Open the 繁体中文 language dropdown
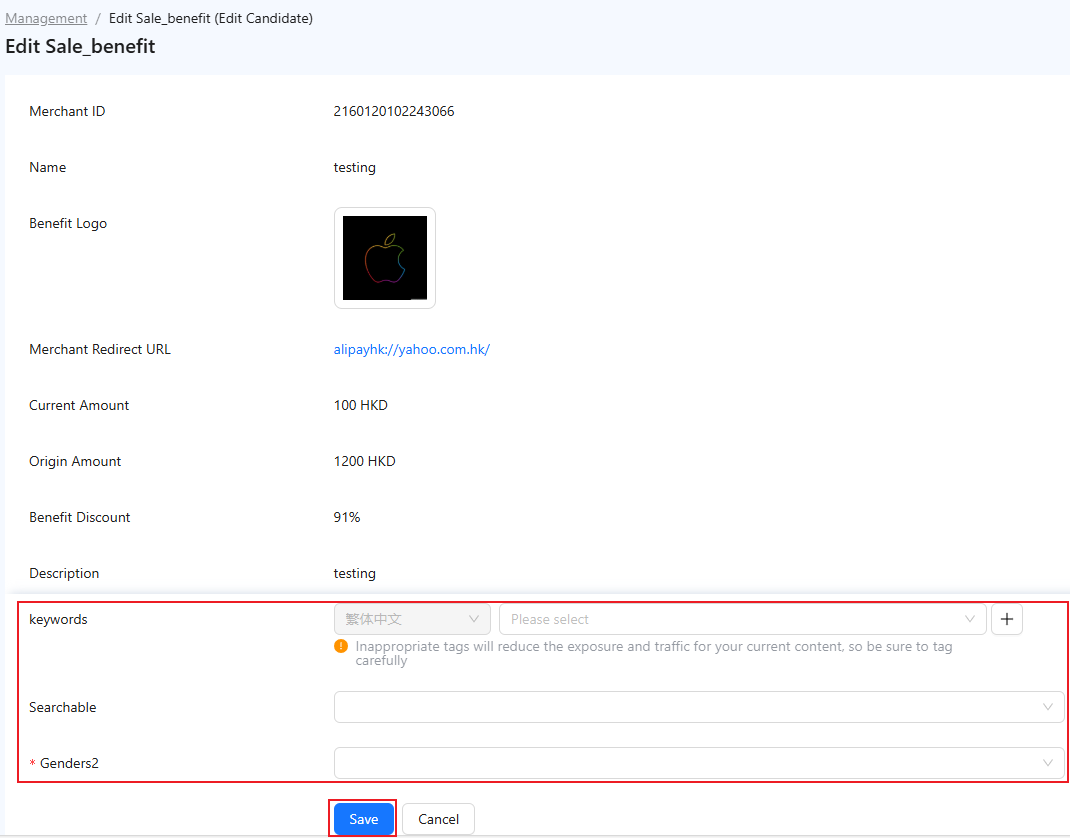The image size is (1070, 838). point(412,620)
